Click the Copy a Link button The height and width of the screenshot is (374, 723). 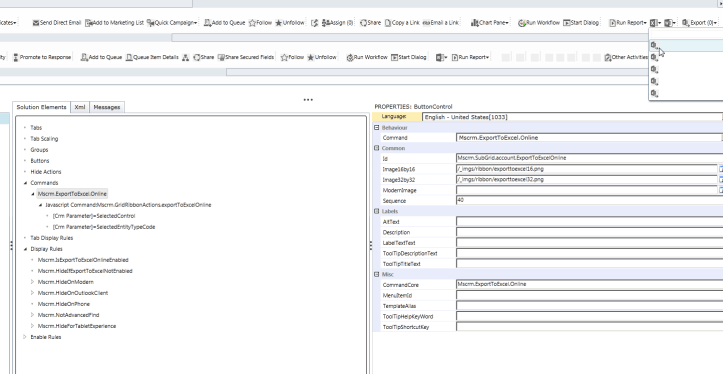pos(402,23)
